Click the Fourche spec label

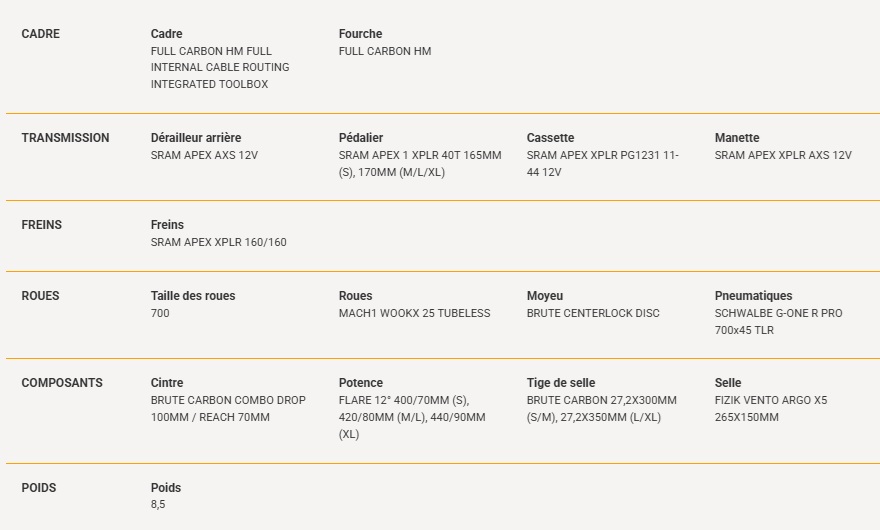(360, 34)
